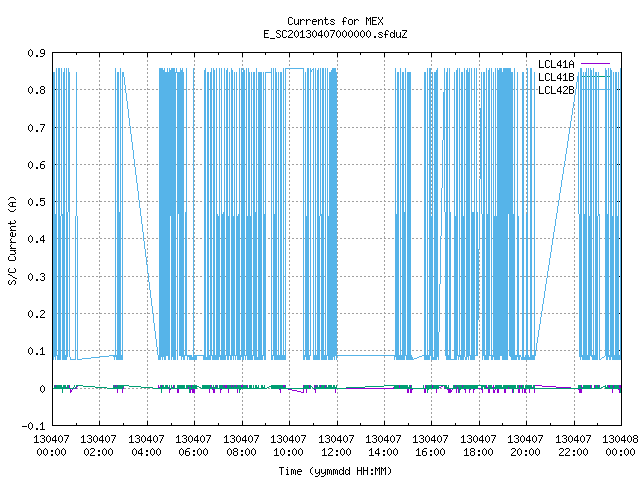
Task: Click the y-axis tick value 0.6
Action: tap(36, 165)
